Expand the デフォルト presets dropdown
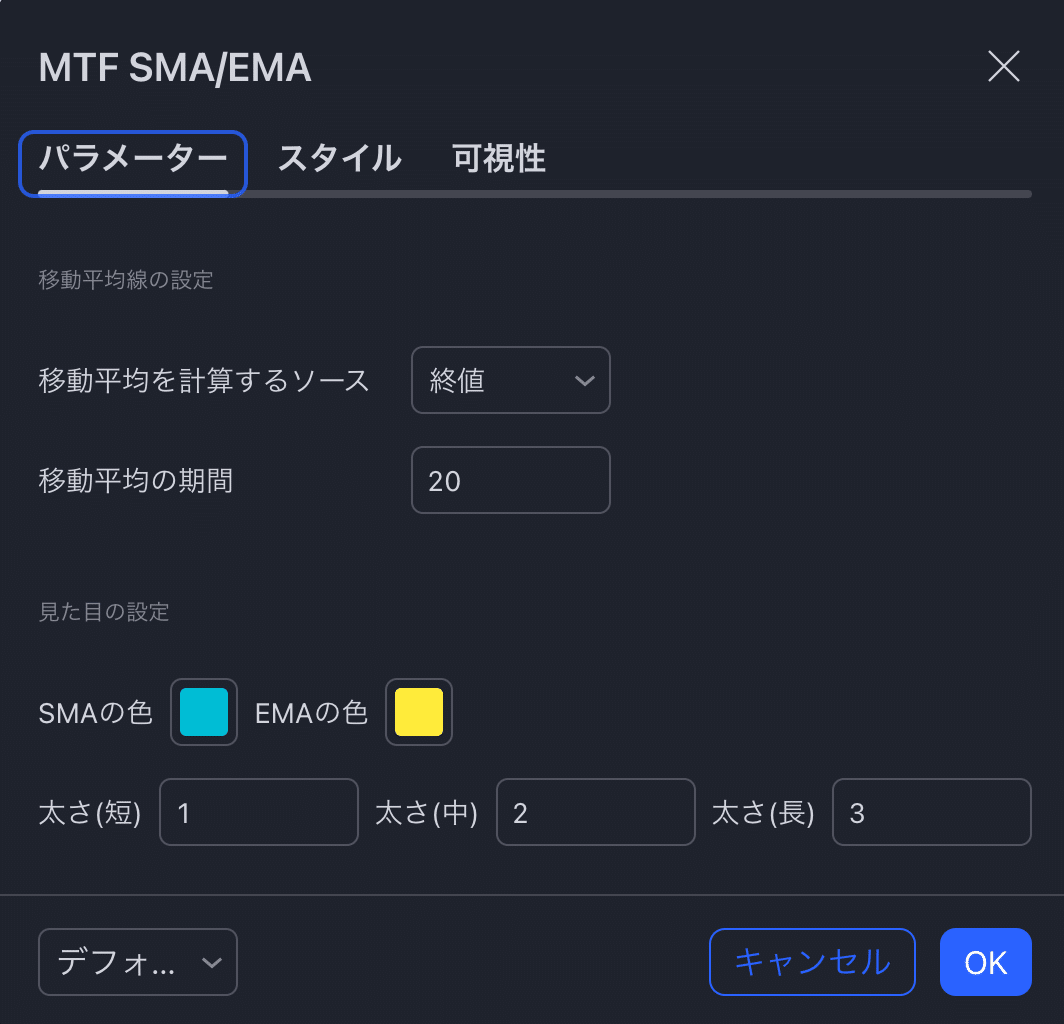The image size is (1064, 1024). pyautogui.click(x=137, y=962)
